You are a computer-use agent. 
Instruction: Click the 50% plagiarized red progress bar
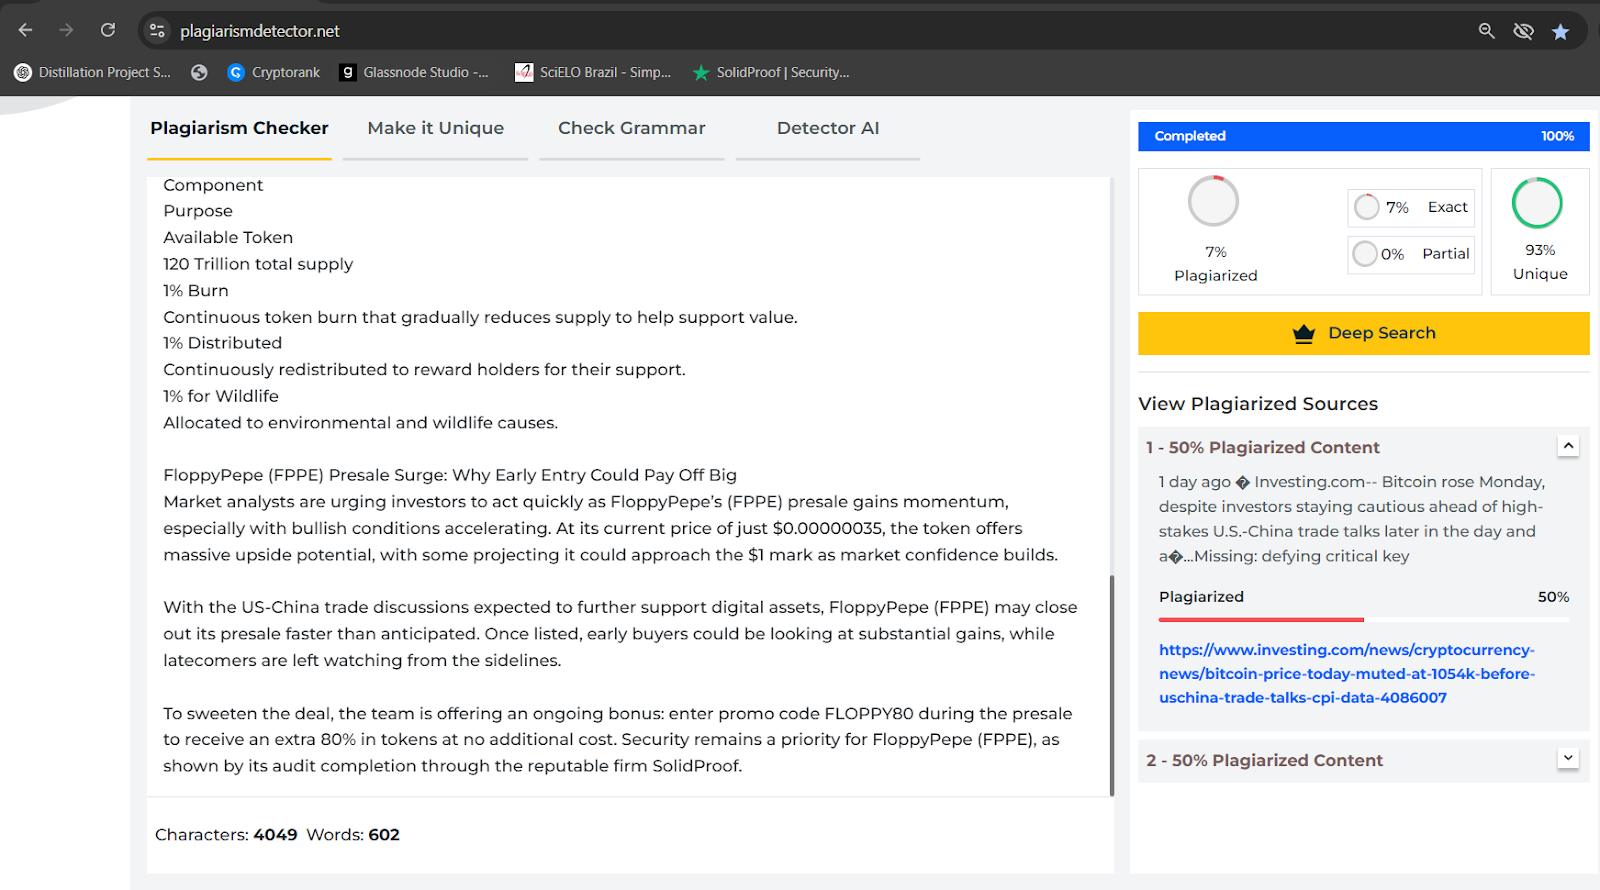click(x=1261, y=620)
